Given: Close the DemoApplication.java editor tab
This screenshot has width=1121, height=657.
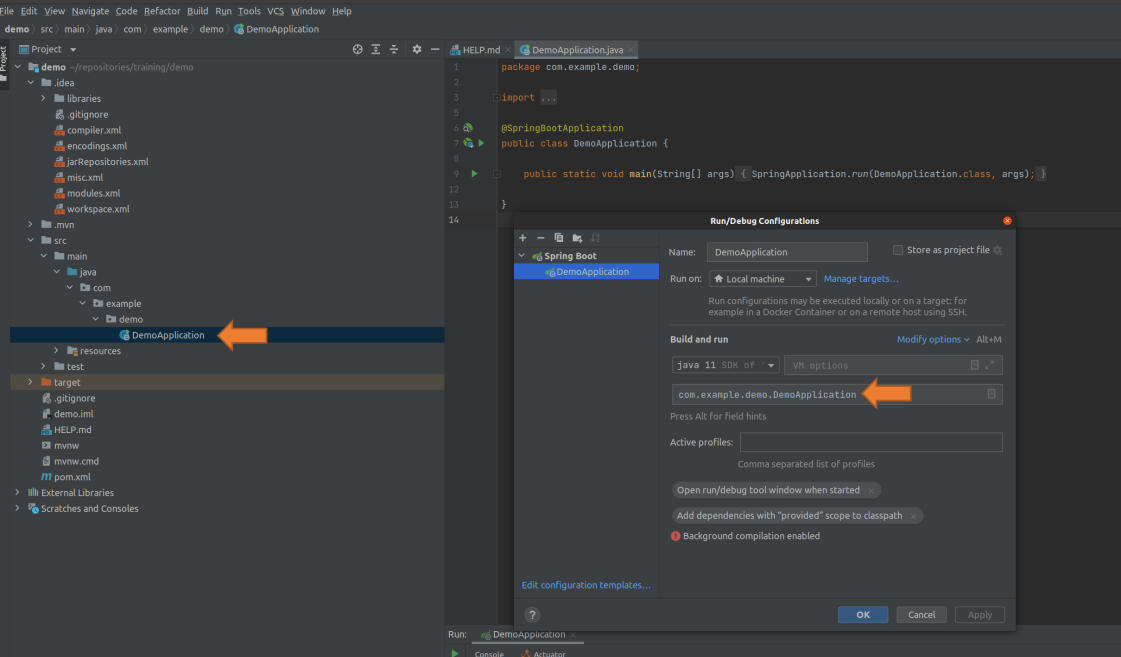Looking at the screenshot, I should click(631, 50).
